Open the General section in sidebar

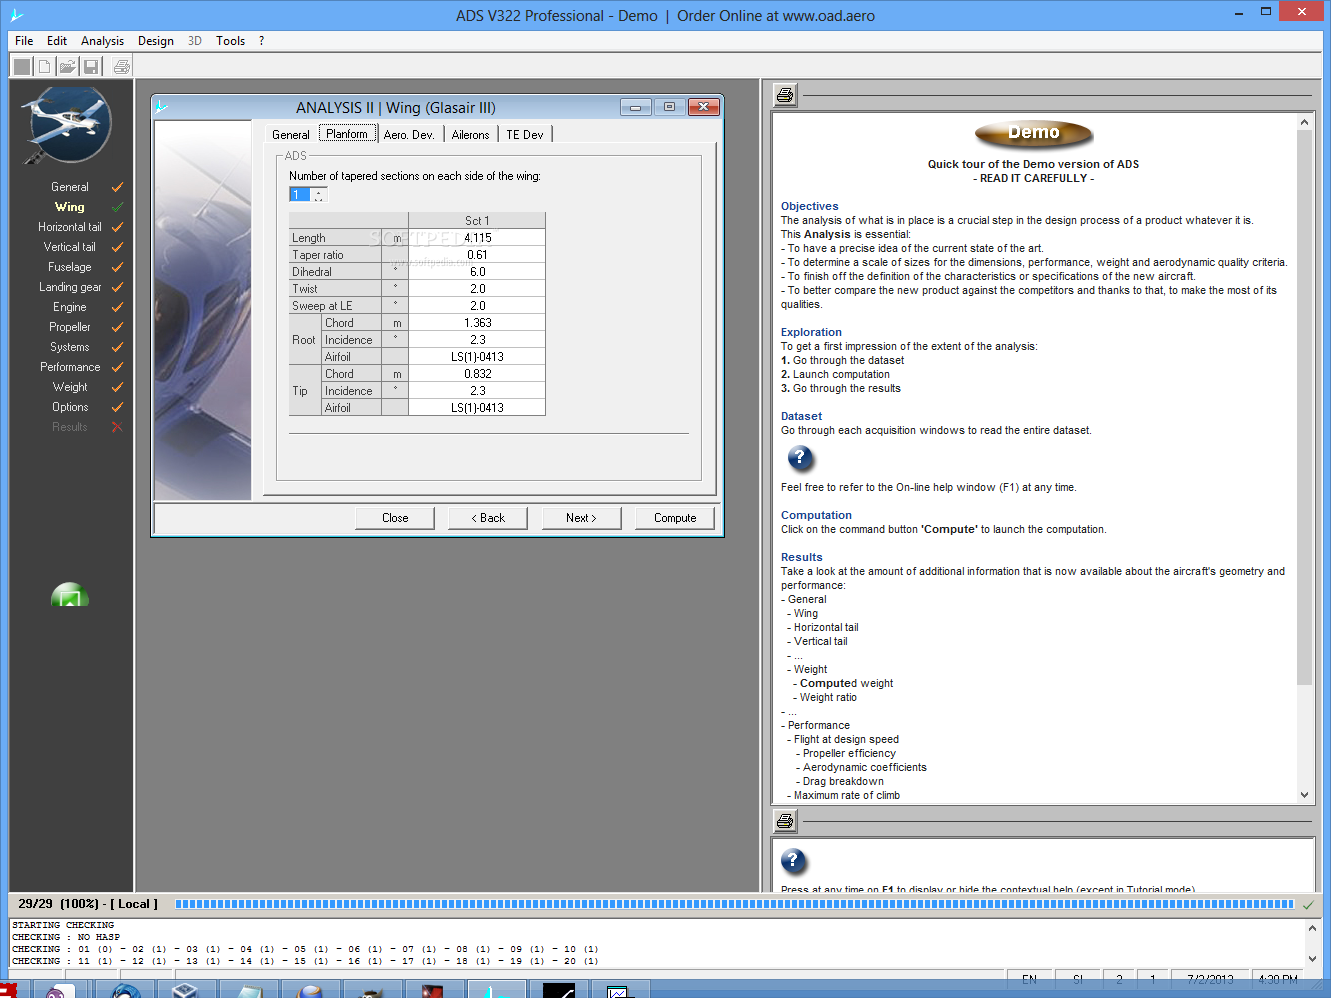(x=70, y=187)
